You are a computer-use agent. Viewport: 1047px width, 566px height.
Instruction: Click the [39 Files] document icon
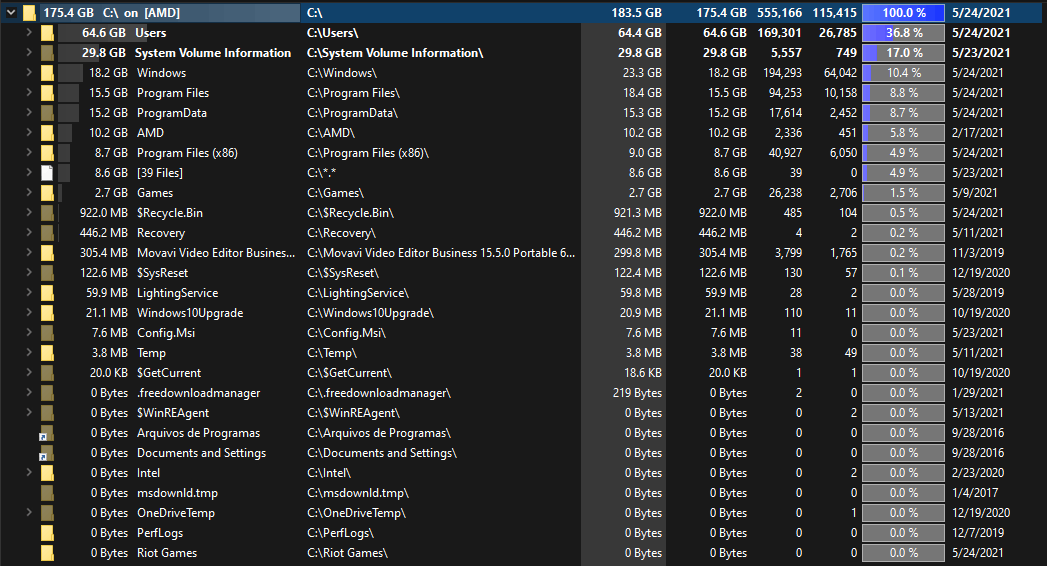tap(47, 173)
